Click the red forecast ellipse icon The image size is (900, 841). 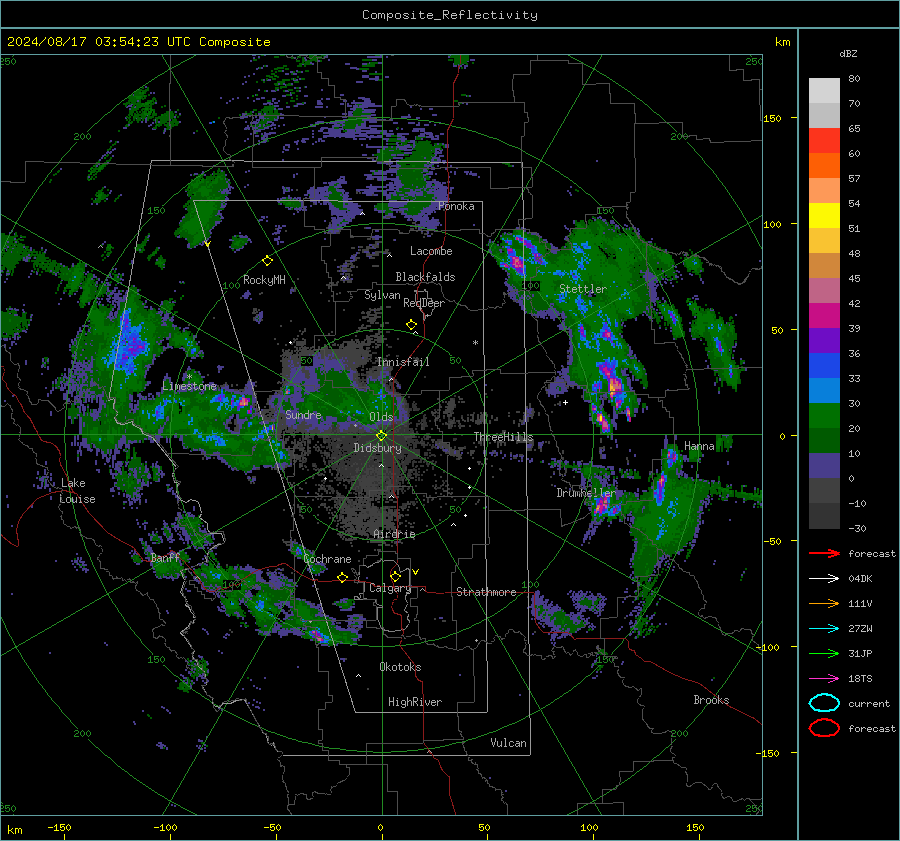pos(824,728)
